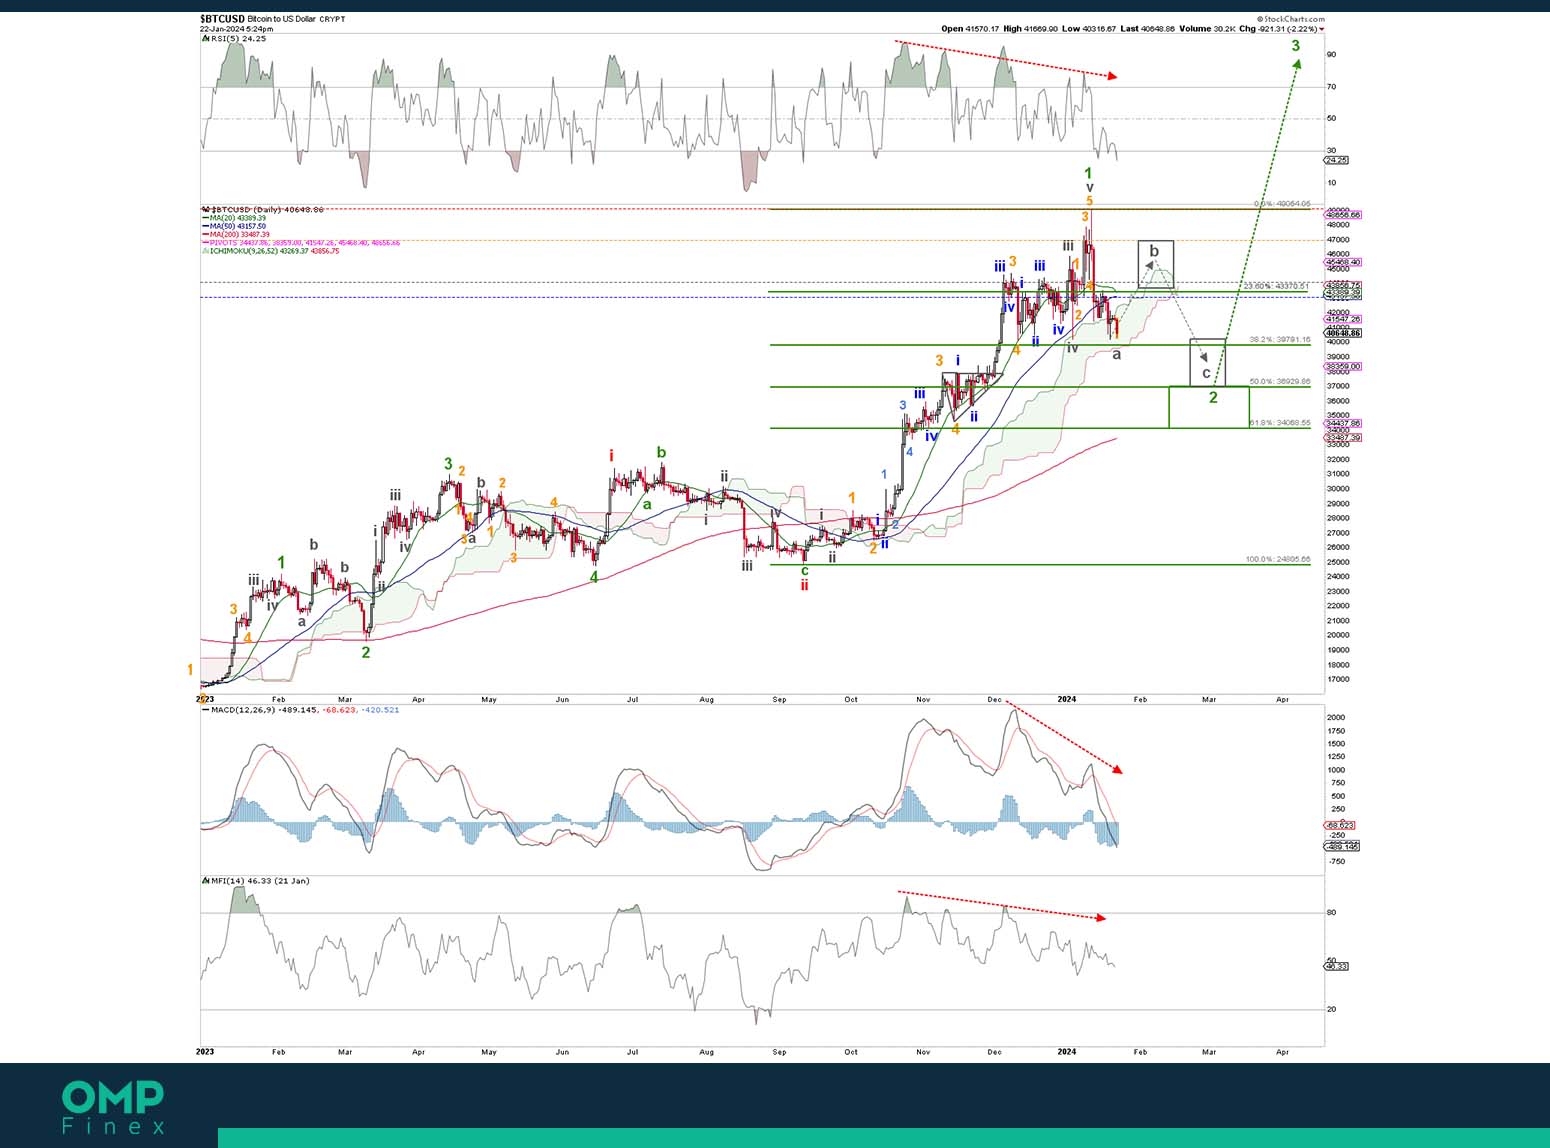Click the 24.25 RSI value tag
Image resolution: width=1550 pixels, height=1148 pixels.
click(1336, 160)
